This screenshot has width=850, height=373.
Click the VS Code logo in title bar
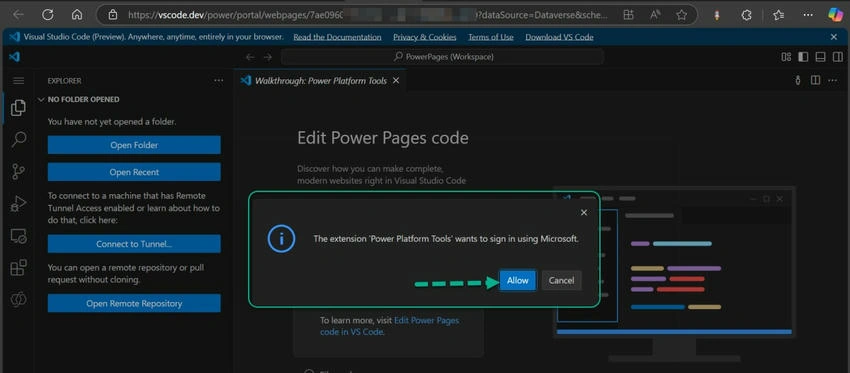[x=15, y=56]
